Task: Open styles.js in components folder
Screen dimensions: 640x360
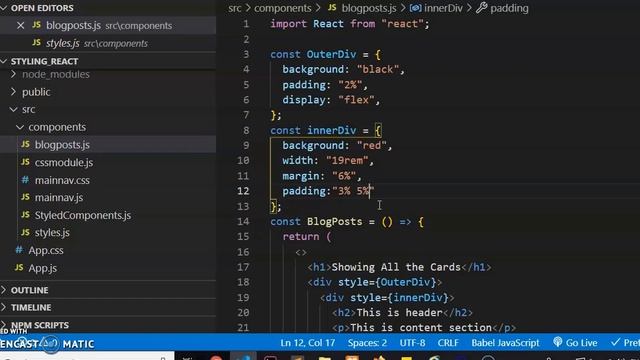Action: point(52,233)
